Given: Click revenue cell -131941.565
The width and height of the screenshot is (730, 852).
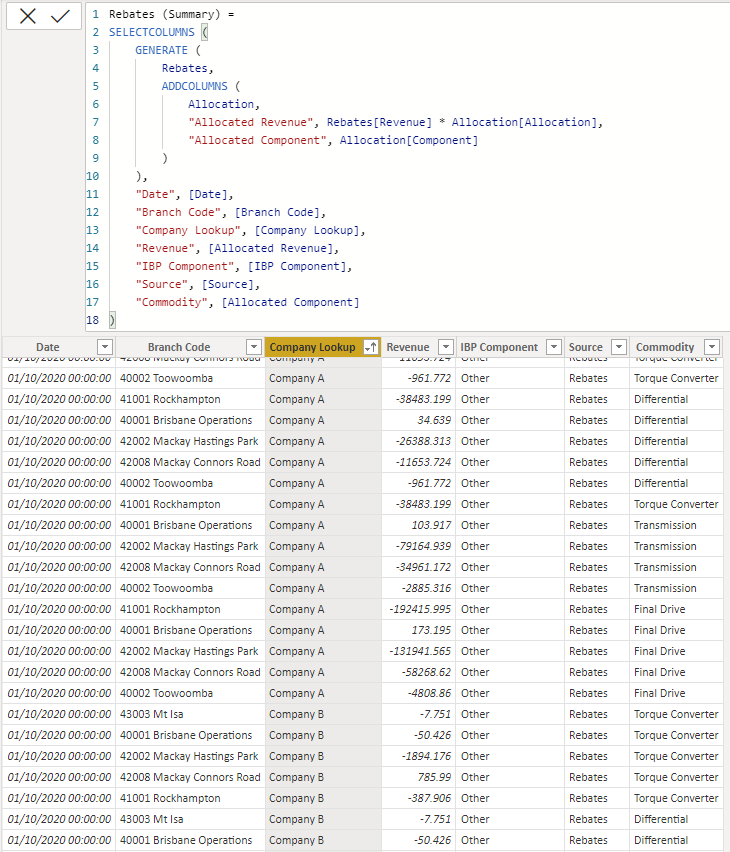Looking at the screenshot, I should pyautogui.click(x=420, y=651).
